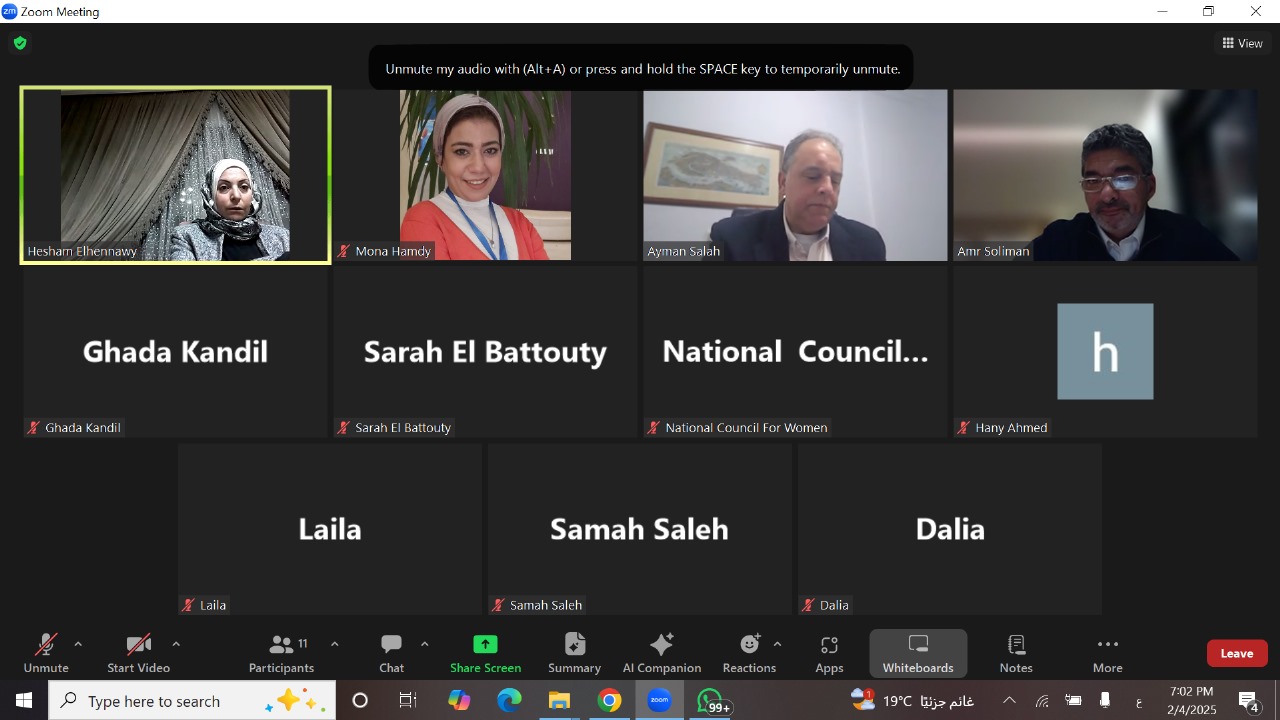Expand video options arrow beside Start Video
Viewport: 1280px width, 720px height.
coord(176,644)
